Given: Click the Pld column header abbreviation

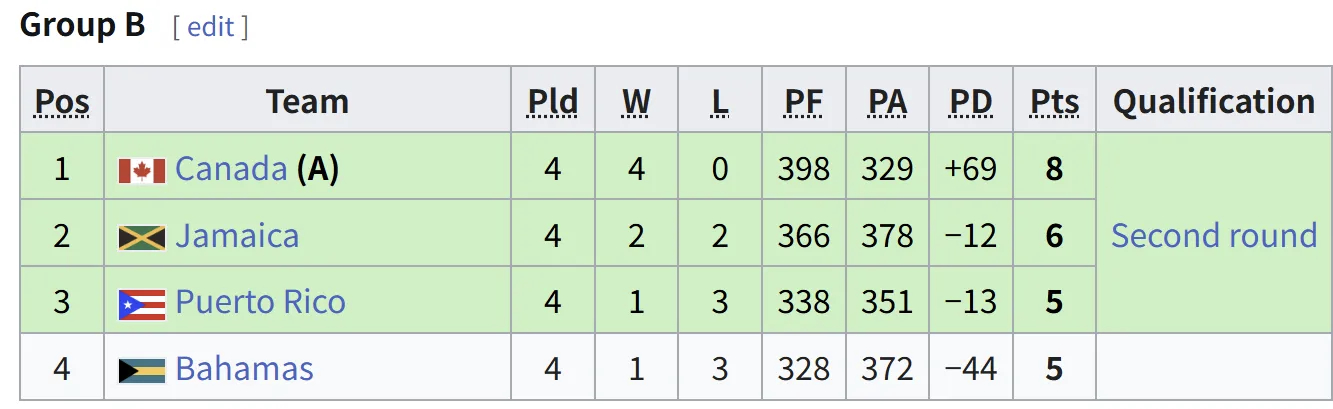Looking at the screenshot, I should (553, 101).
